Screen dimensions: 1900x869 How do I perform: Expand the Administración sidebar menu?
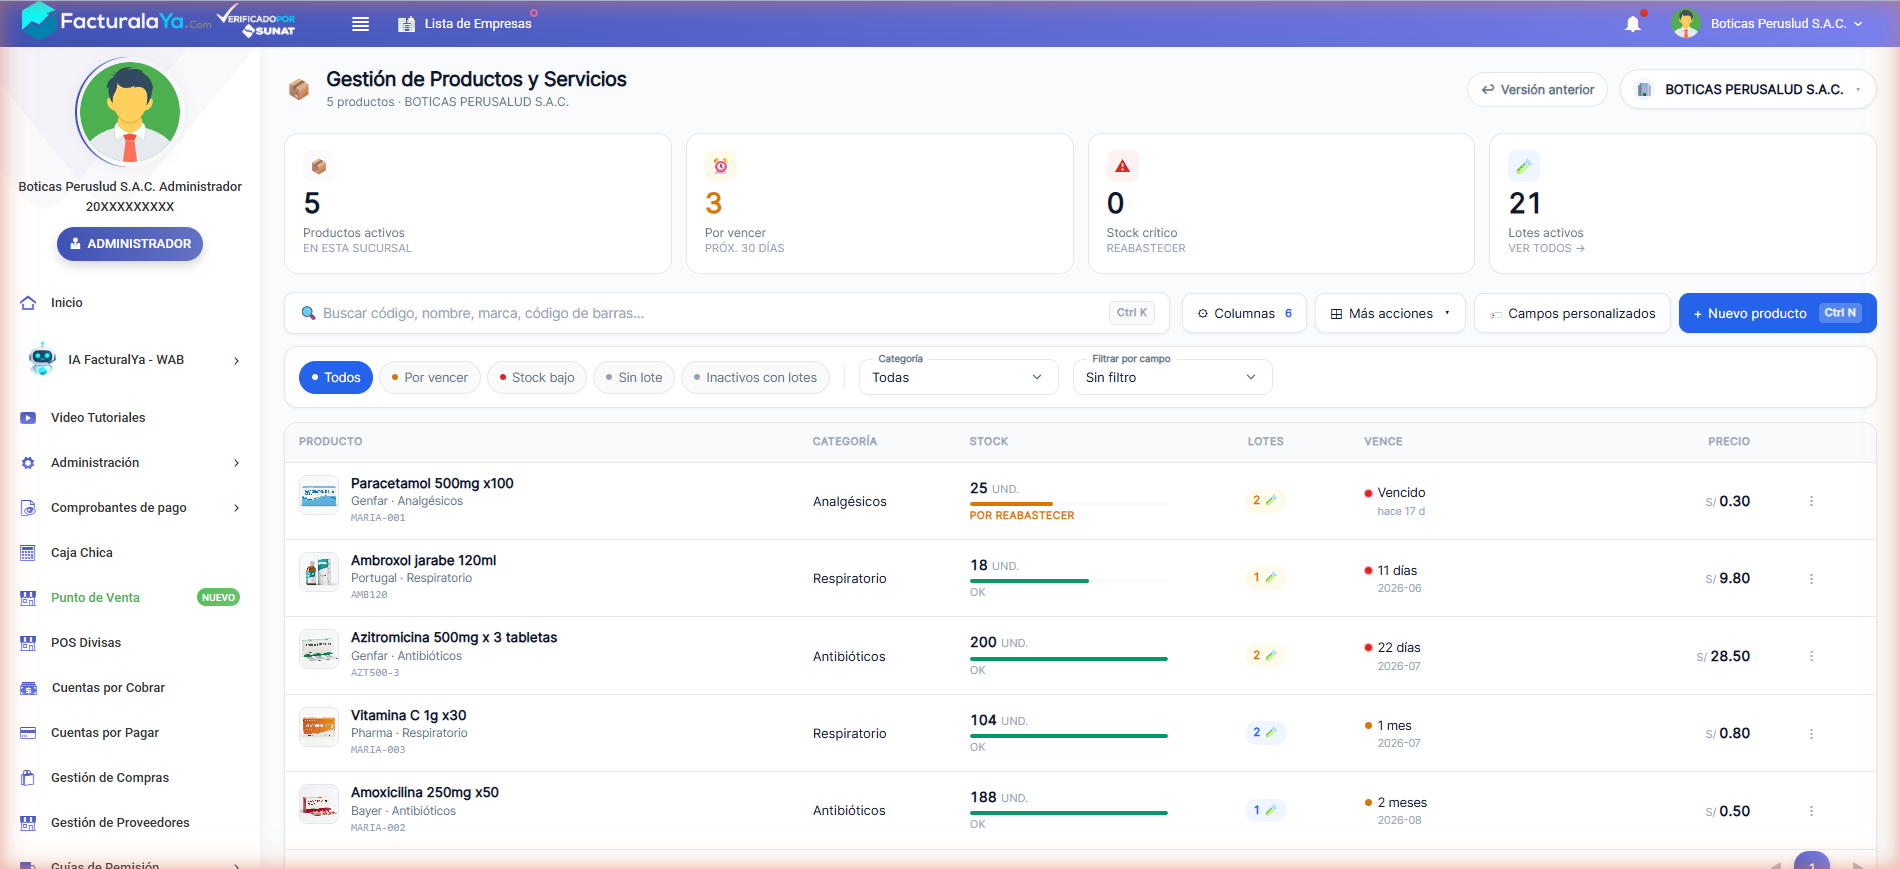[x=130, y=463]
